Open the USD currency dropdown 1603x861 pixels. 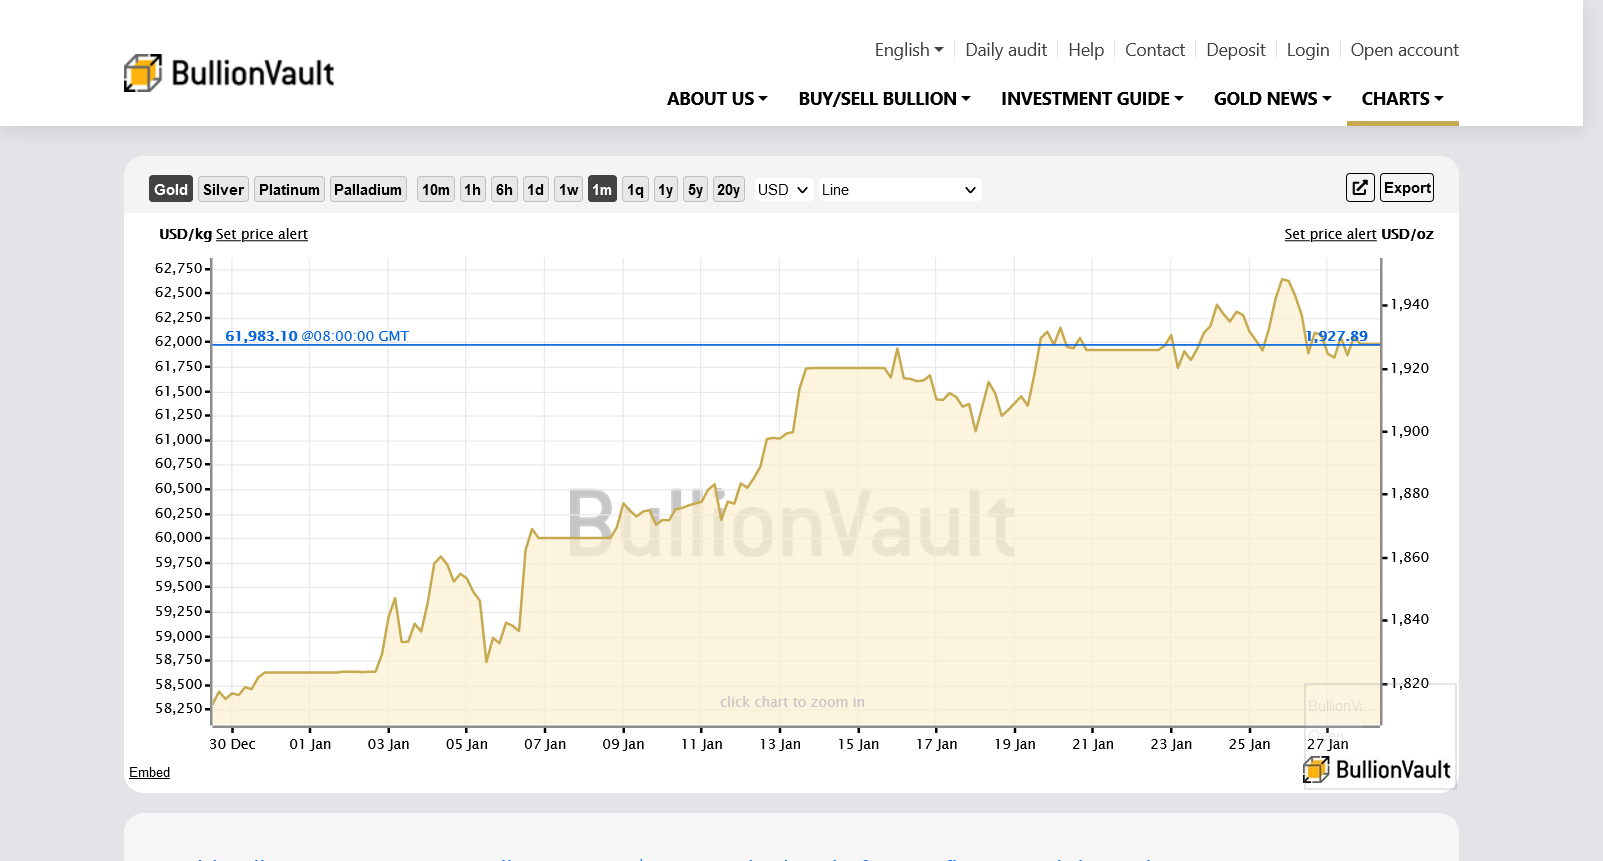click(x=782, y=190)
